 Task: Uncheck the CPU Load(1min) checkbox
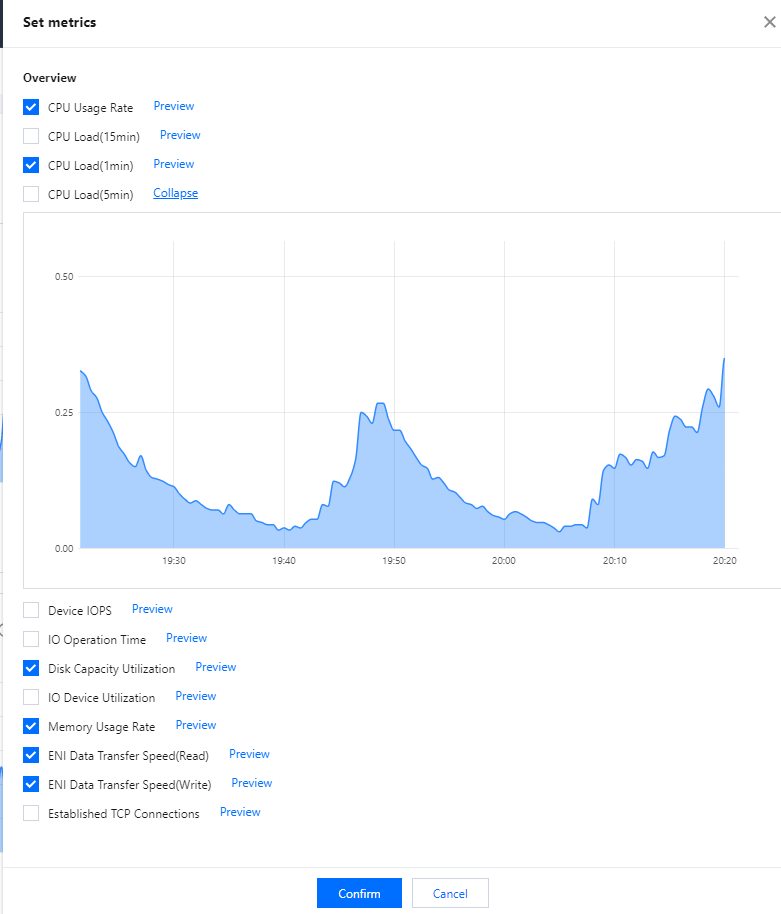point(31,165)
